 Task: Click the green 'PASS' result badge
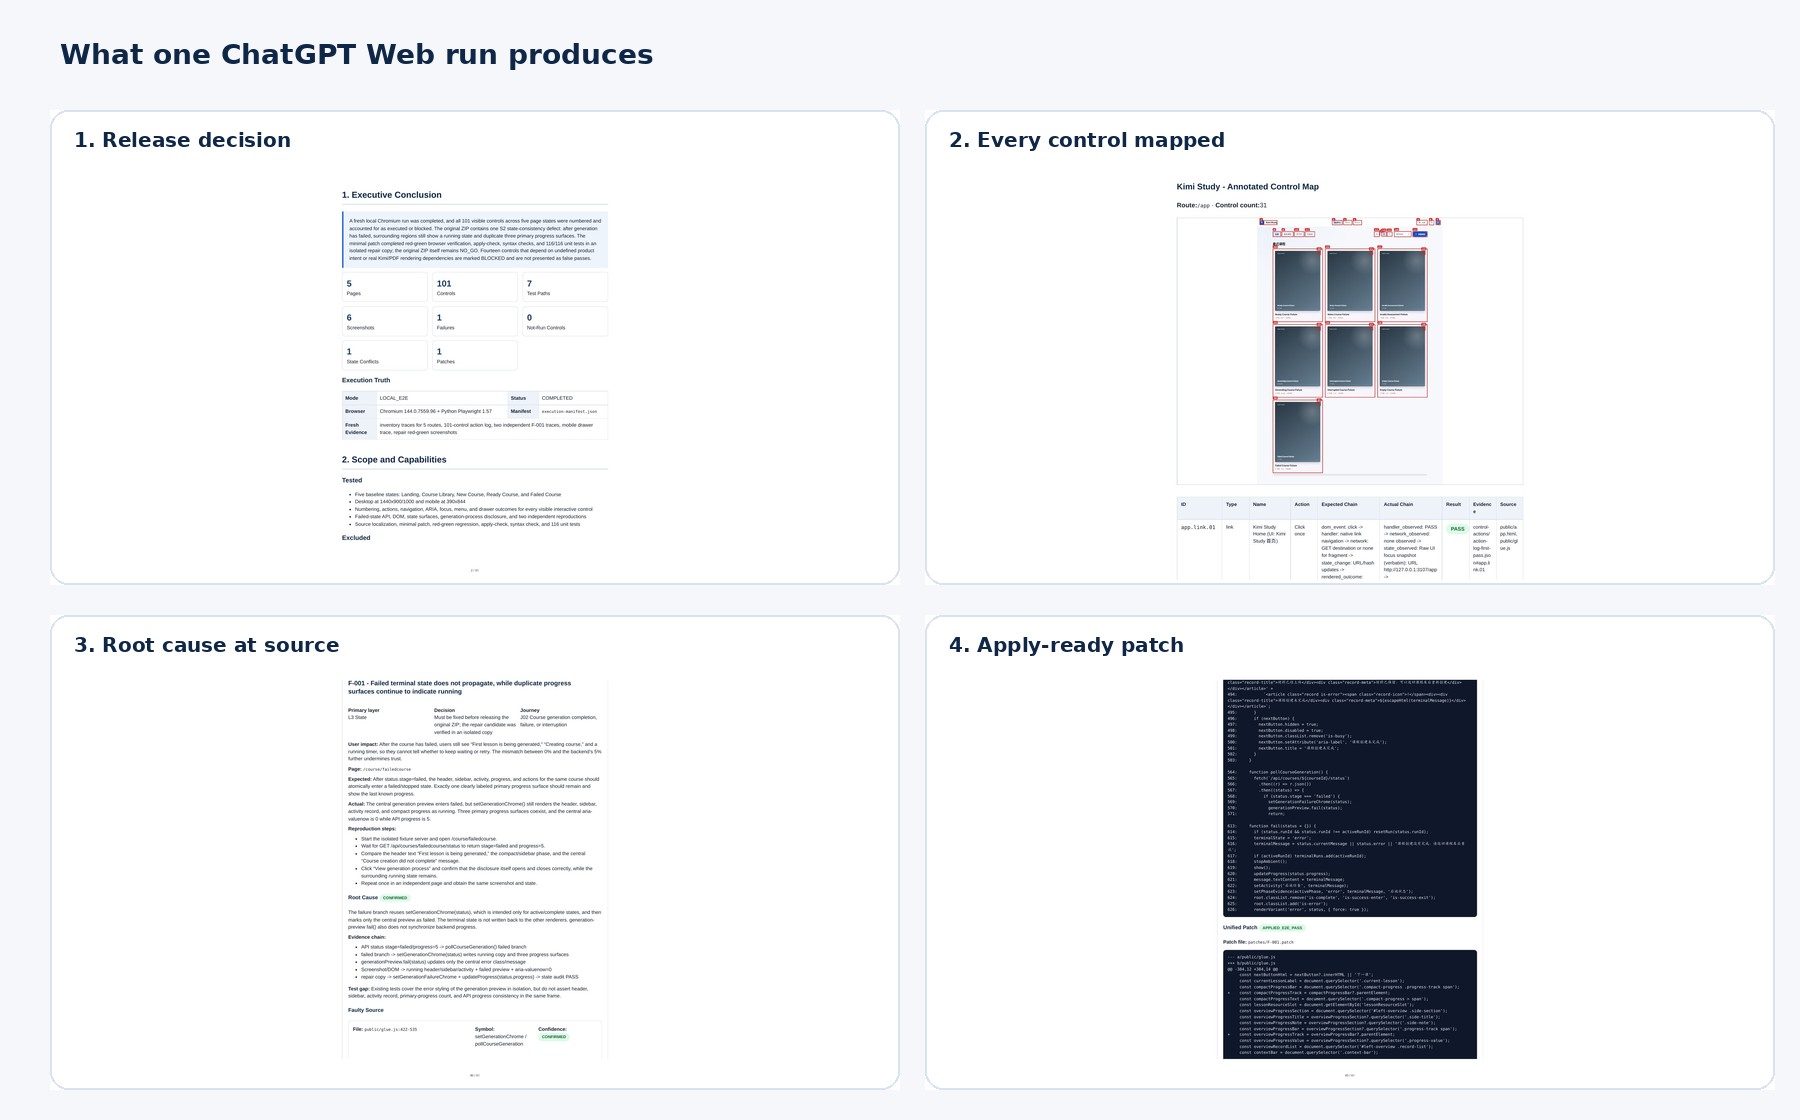click(x=1457, y=529)
